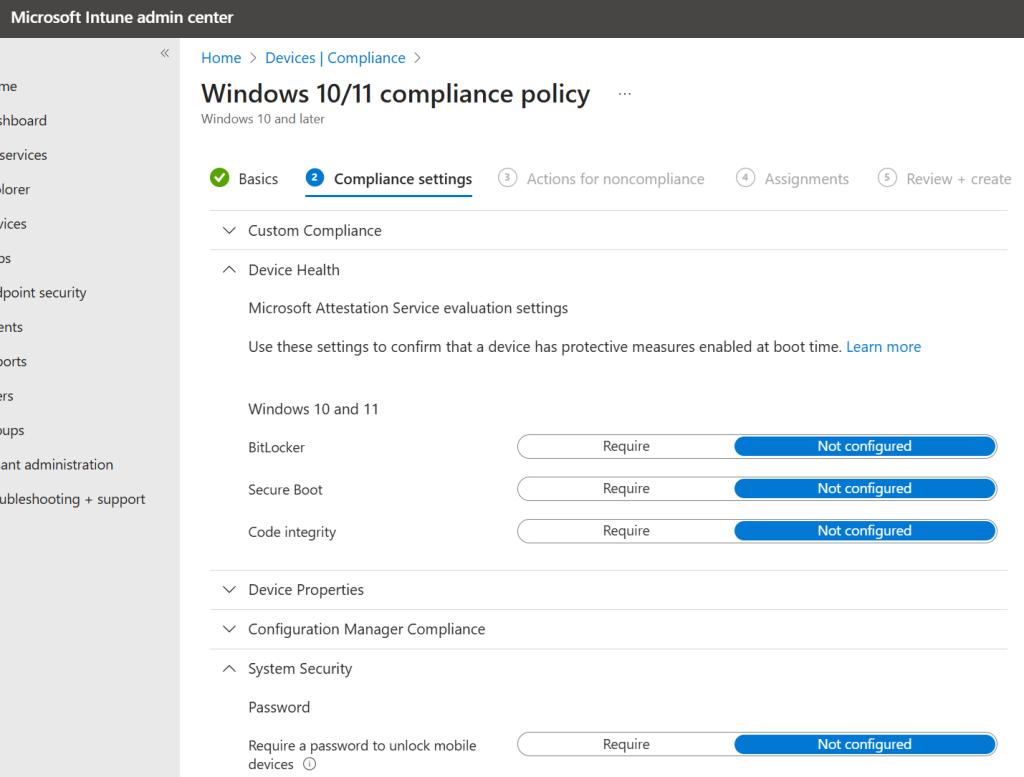Navigate to Home in the breadcrumb
Screen dimensions: 1024x777
221,58
